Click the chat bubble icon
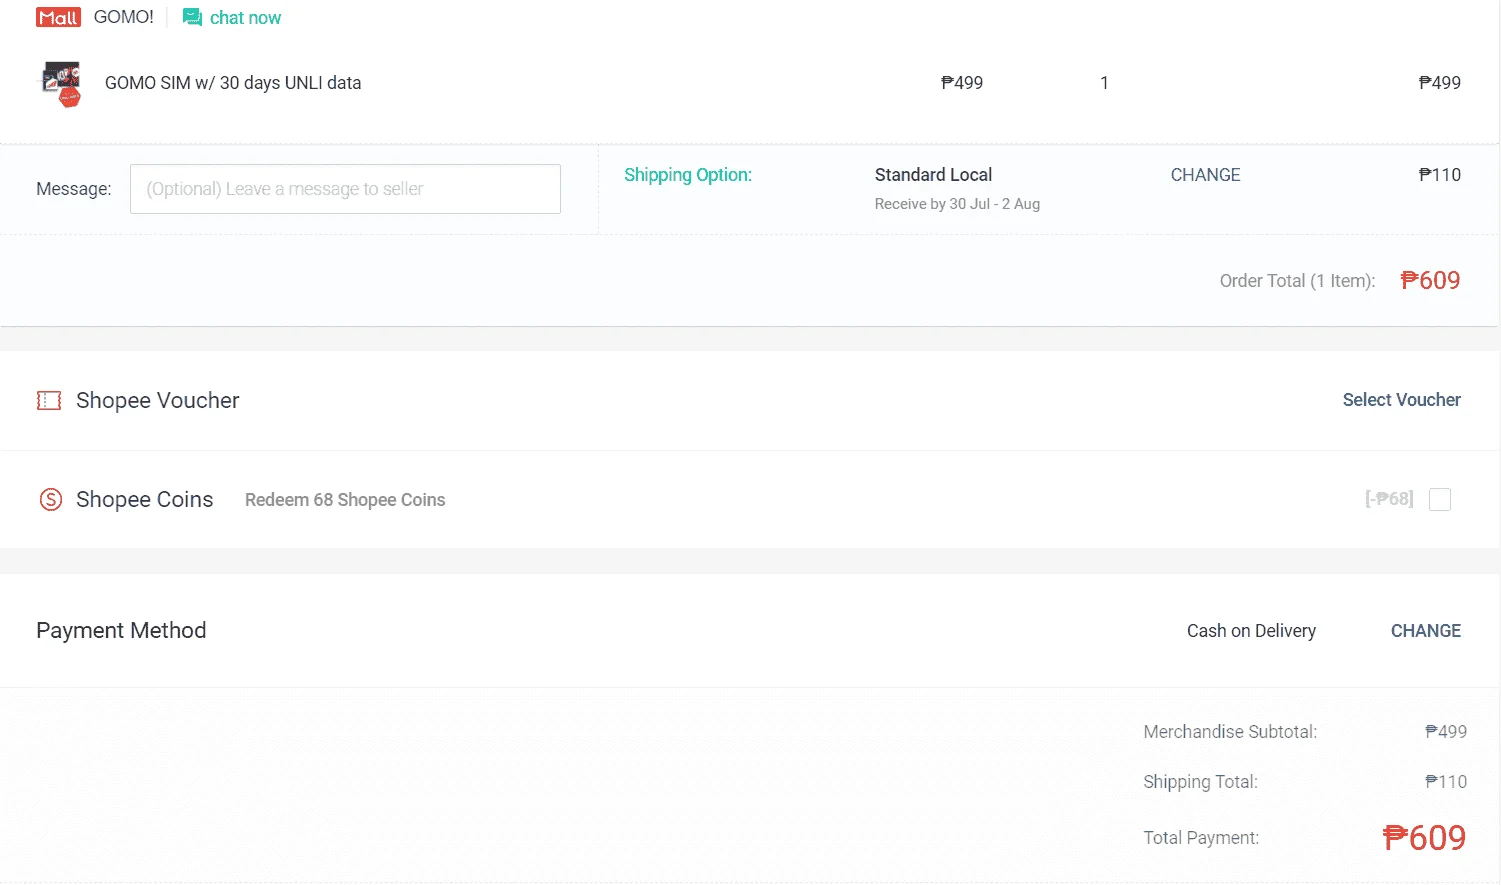The image size is (1501, 885). 192,18
